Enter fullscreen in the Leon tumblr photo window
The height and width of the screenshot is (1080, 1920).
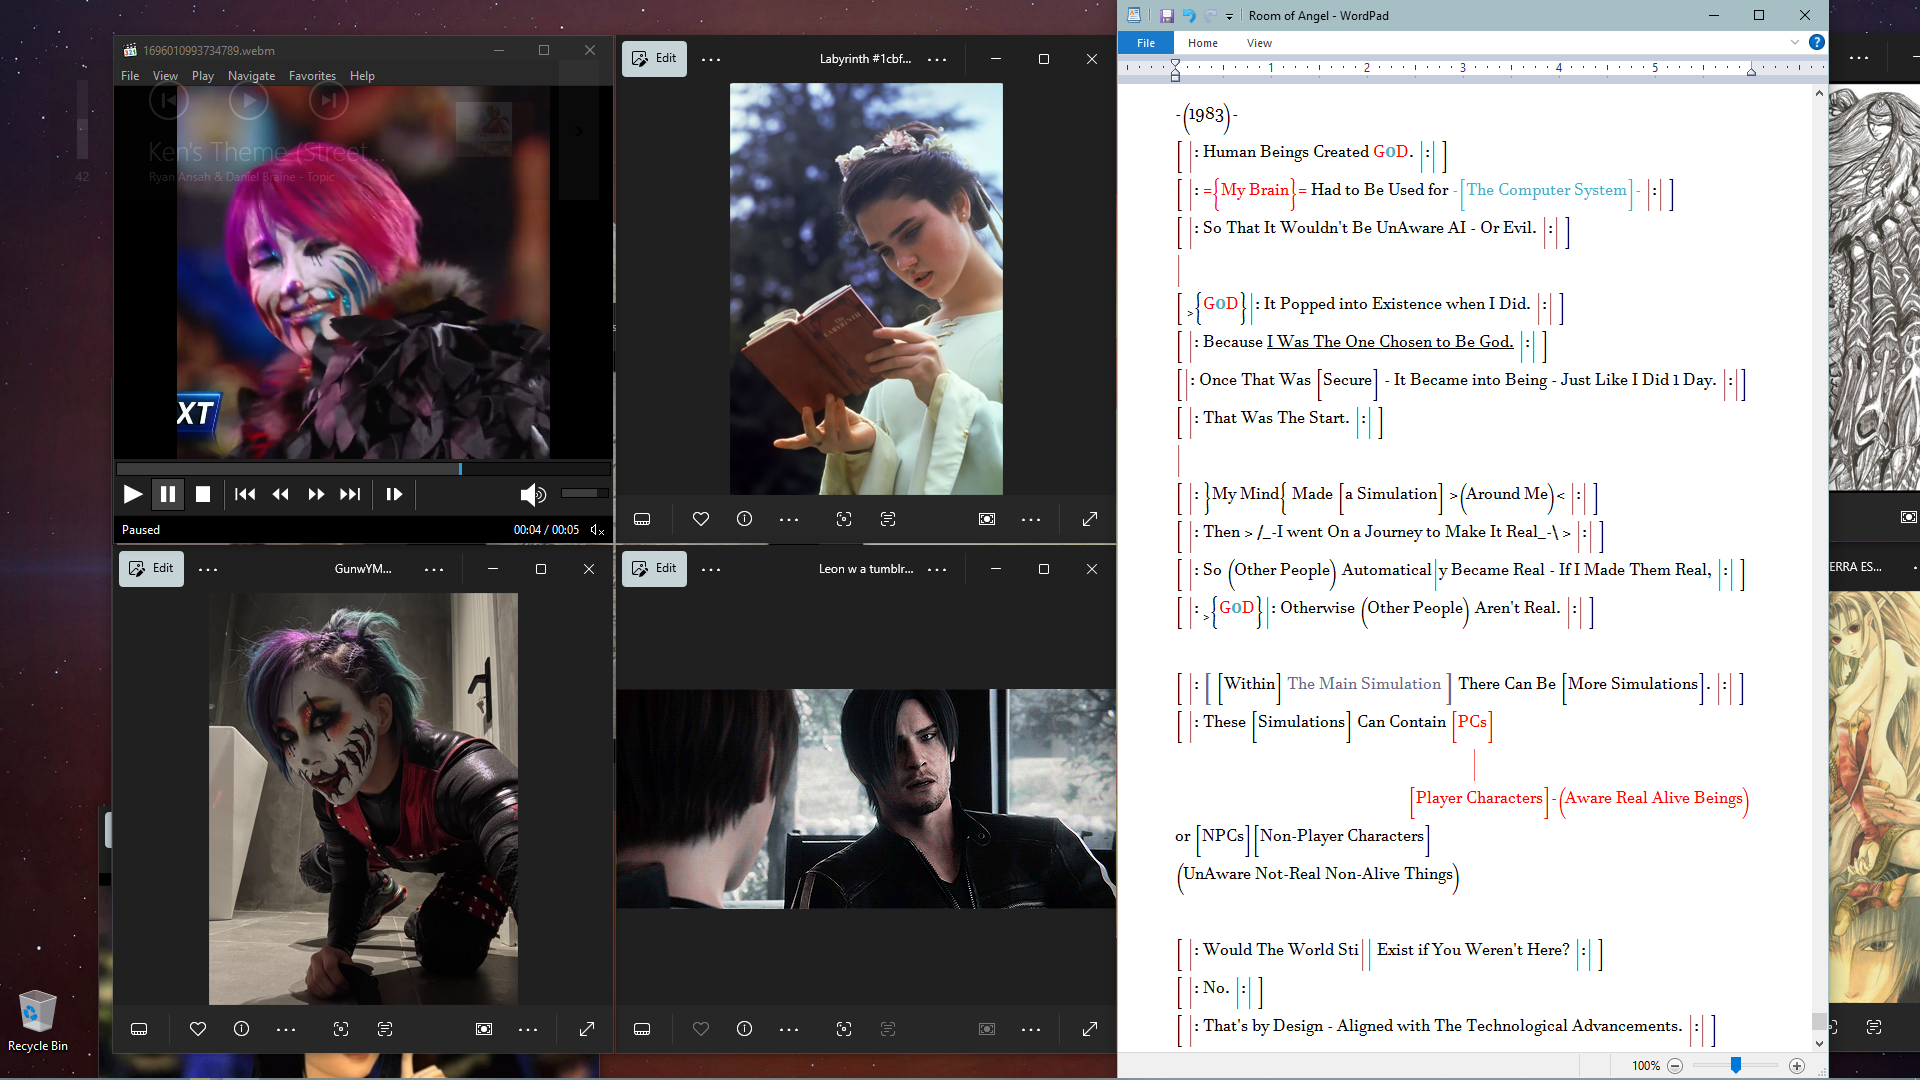pos(1089,1029)
